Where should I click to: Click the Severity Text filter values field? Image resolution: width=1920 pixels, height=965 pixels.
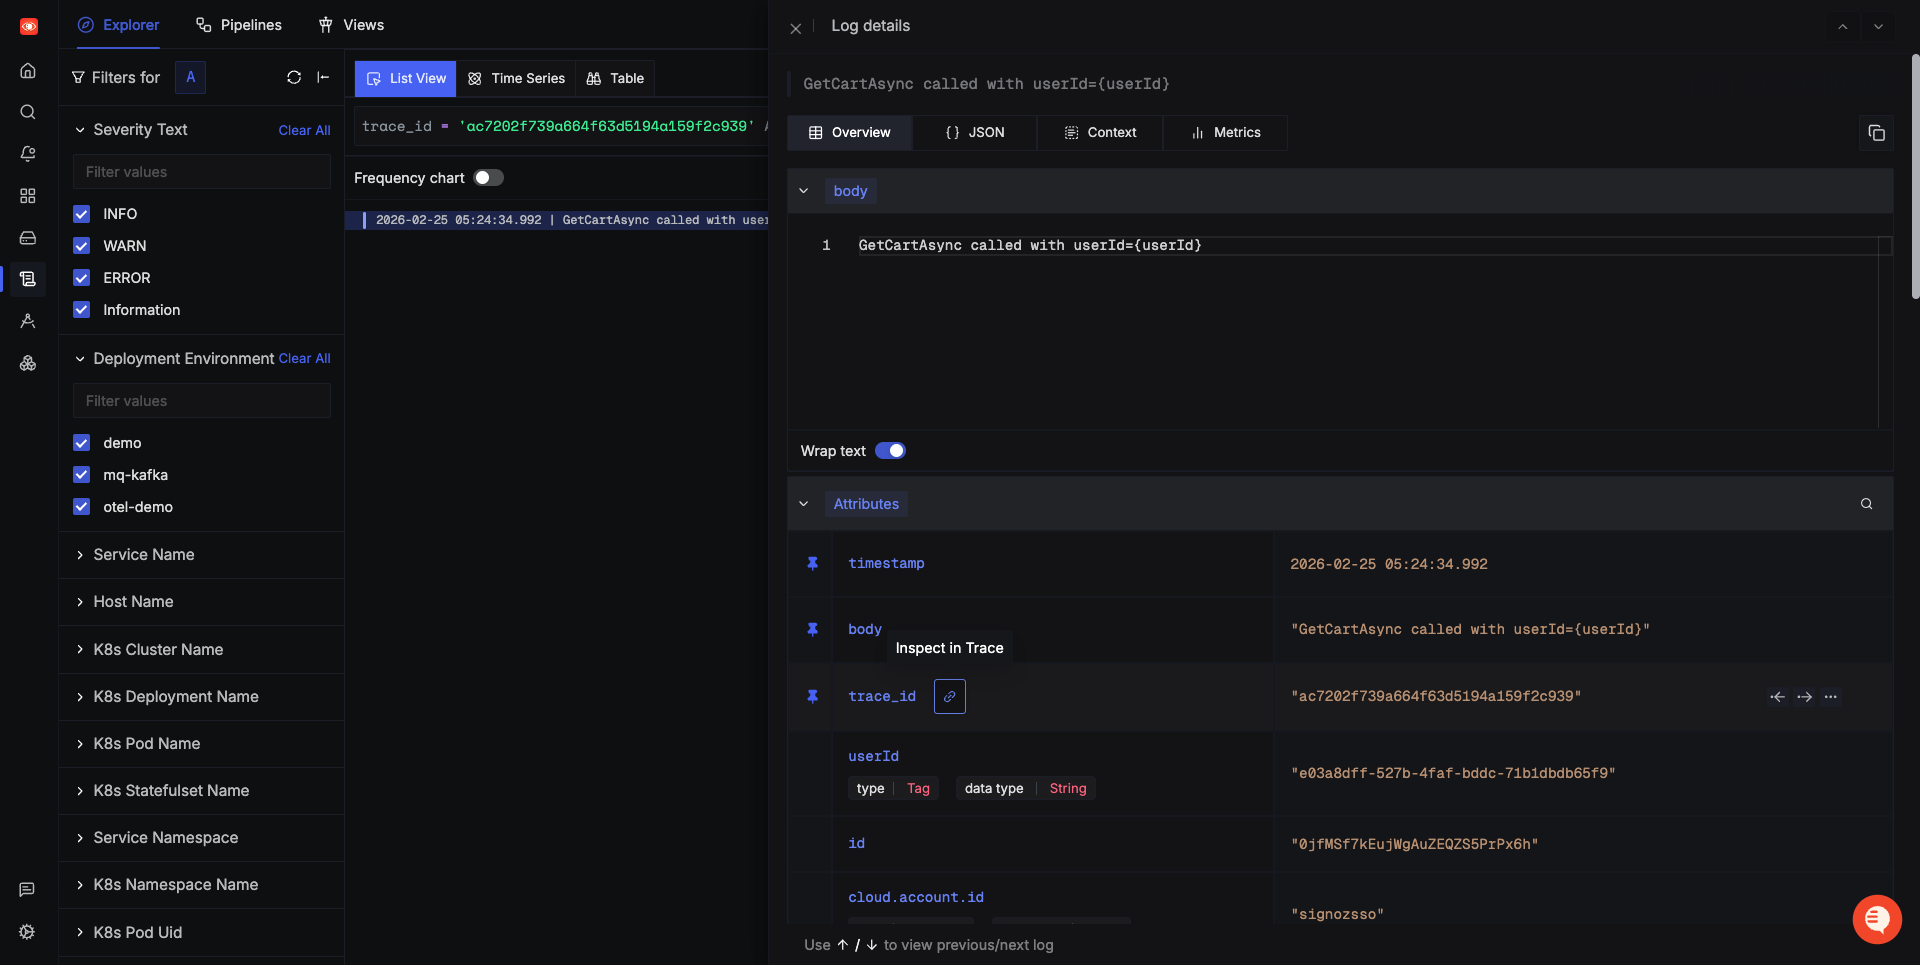pos(201,172)
